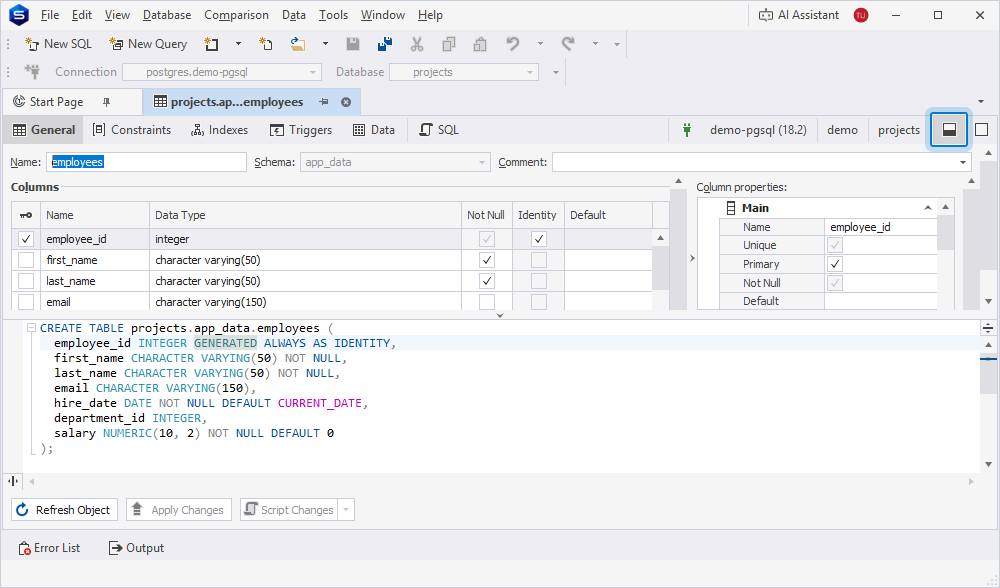Toggle Primary checkbox in Column properties
The width and height of the screenshot is (1000, 588).
pyautogui.click(x=835, y=264)
